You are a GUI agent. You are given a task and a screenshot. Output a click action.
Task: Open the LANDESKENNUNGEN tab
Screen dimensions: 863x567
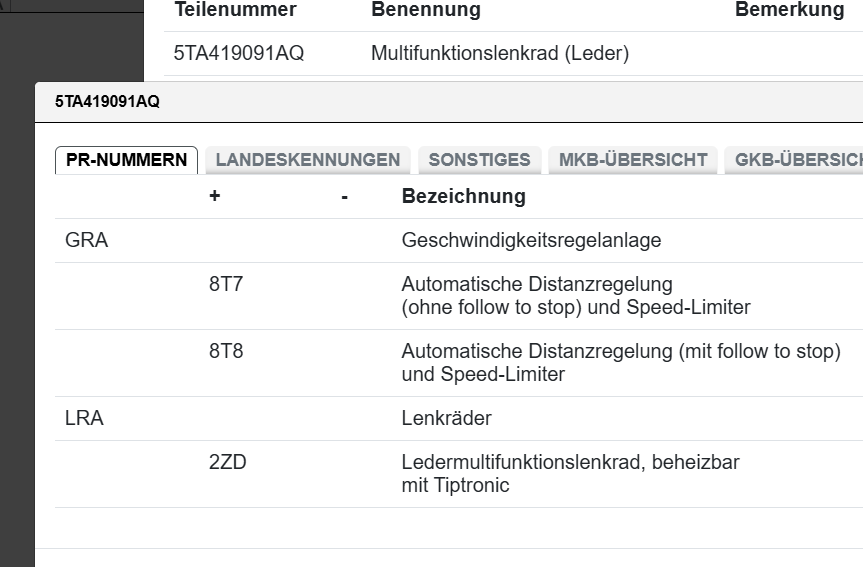point(307,160)
